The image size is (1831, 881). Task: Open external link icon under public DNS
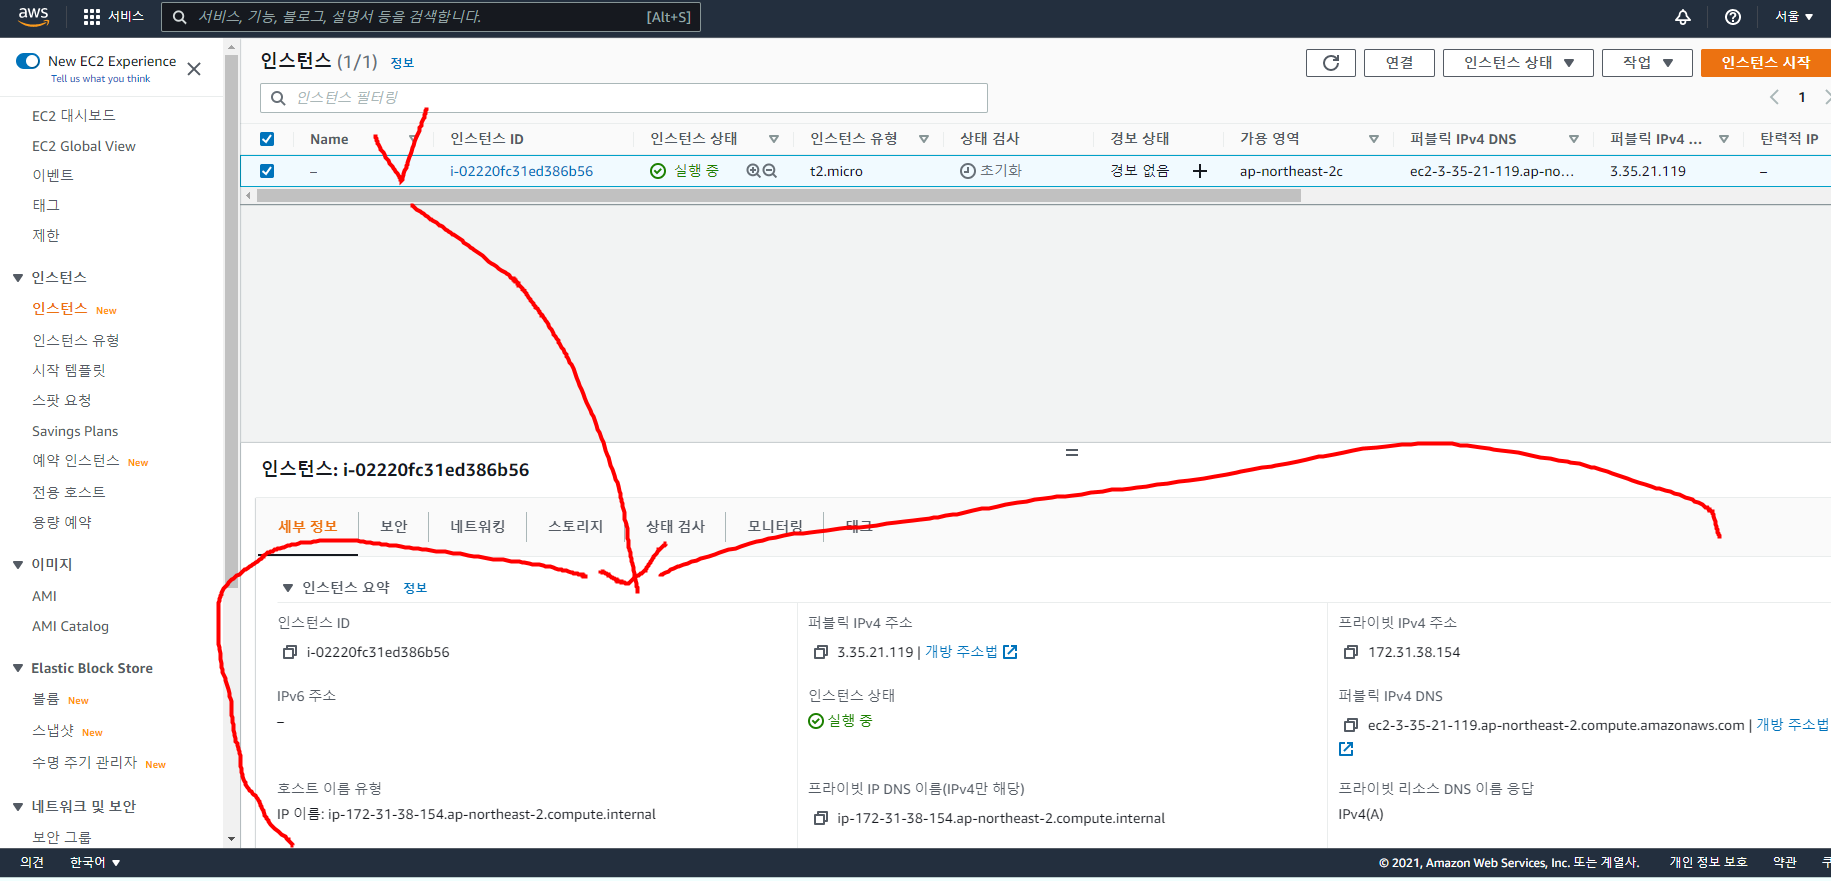tap(1346, 749)
